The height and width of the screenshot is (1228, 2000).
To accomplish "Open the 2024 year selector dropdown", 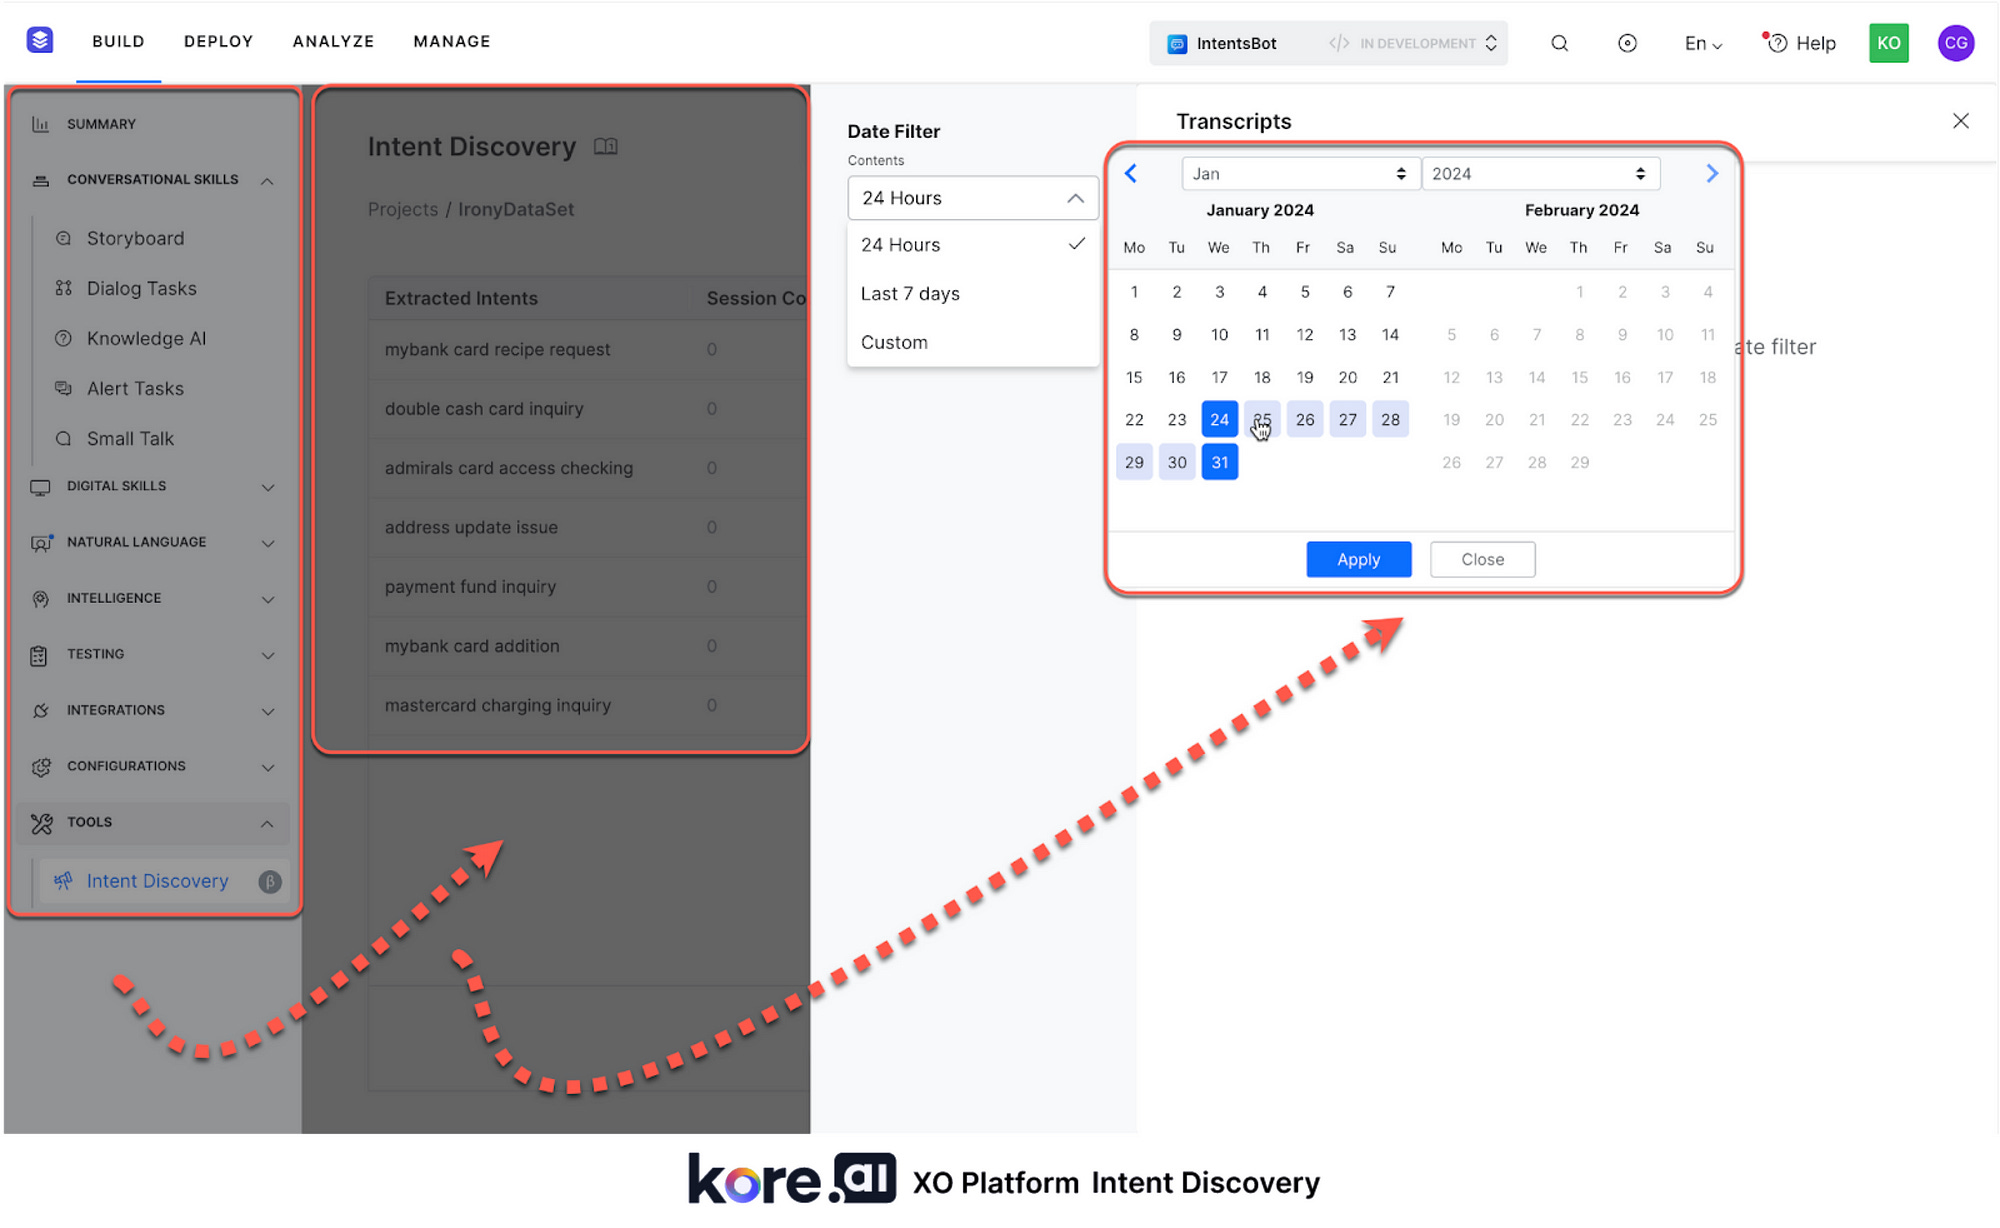I will pos(1540,173).
